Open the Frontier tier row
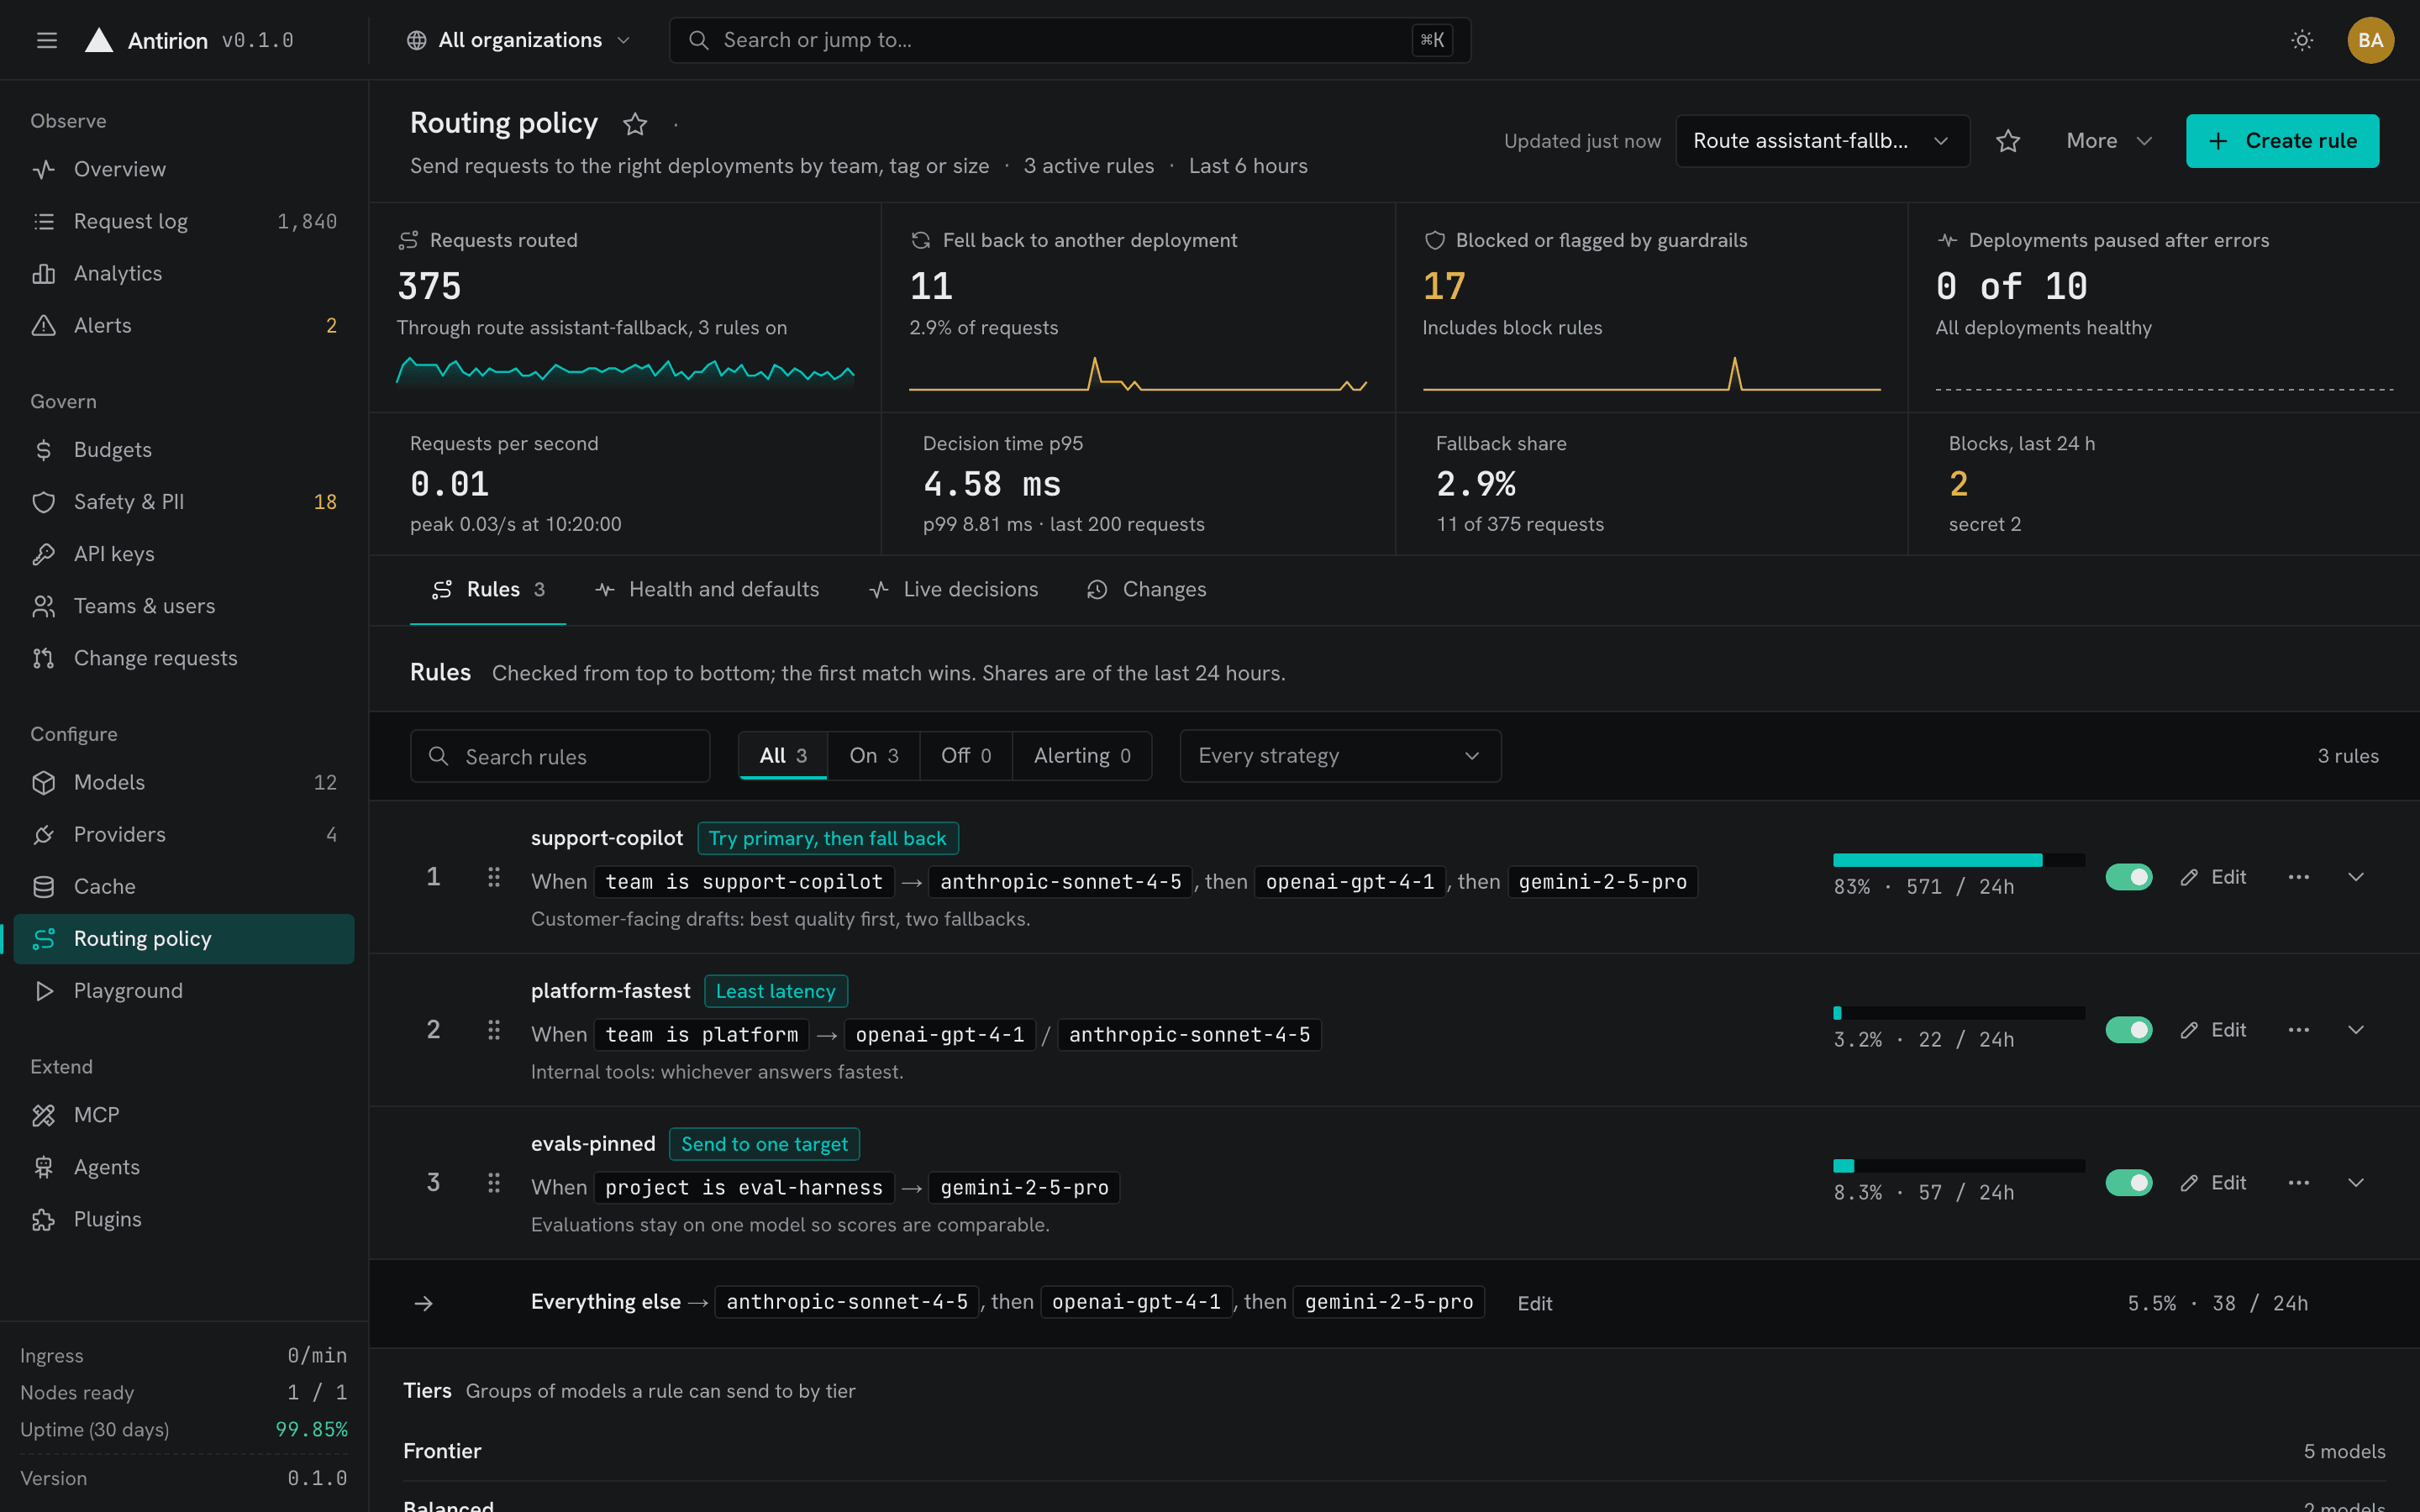The height and width of the screenshot is (1512, 2420). coord(1394,1451)
